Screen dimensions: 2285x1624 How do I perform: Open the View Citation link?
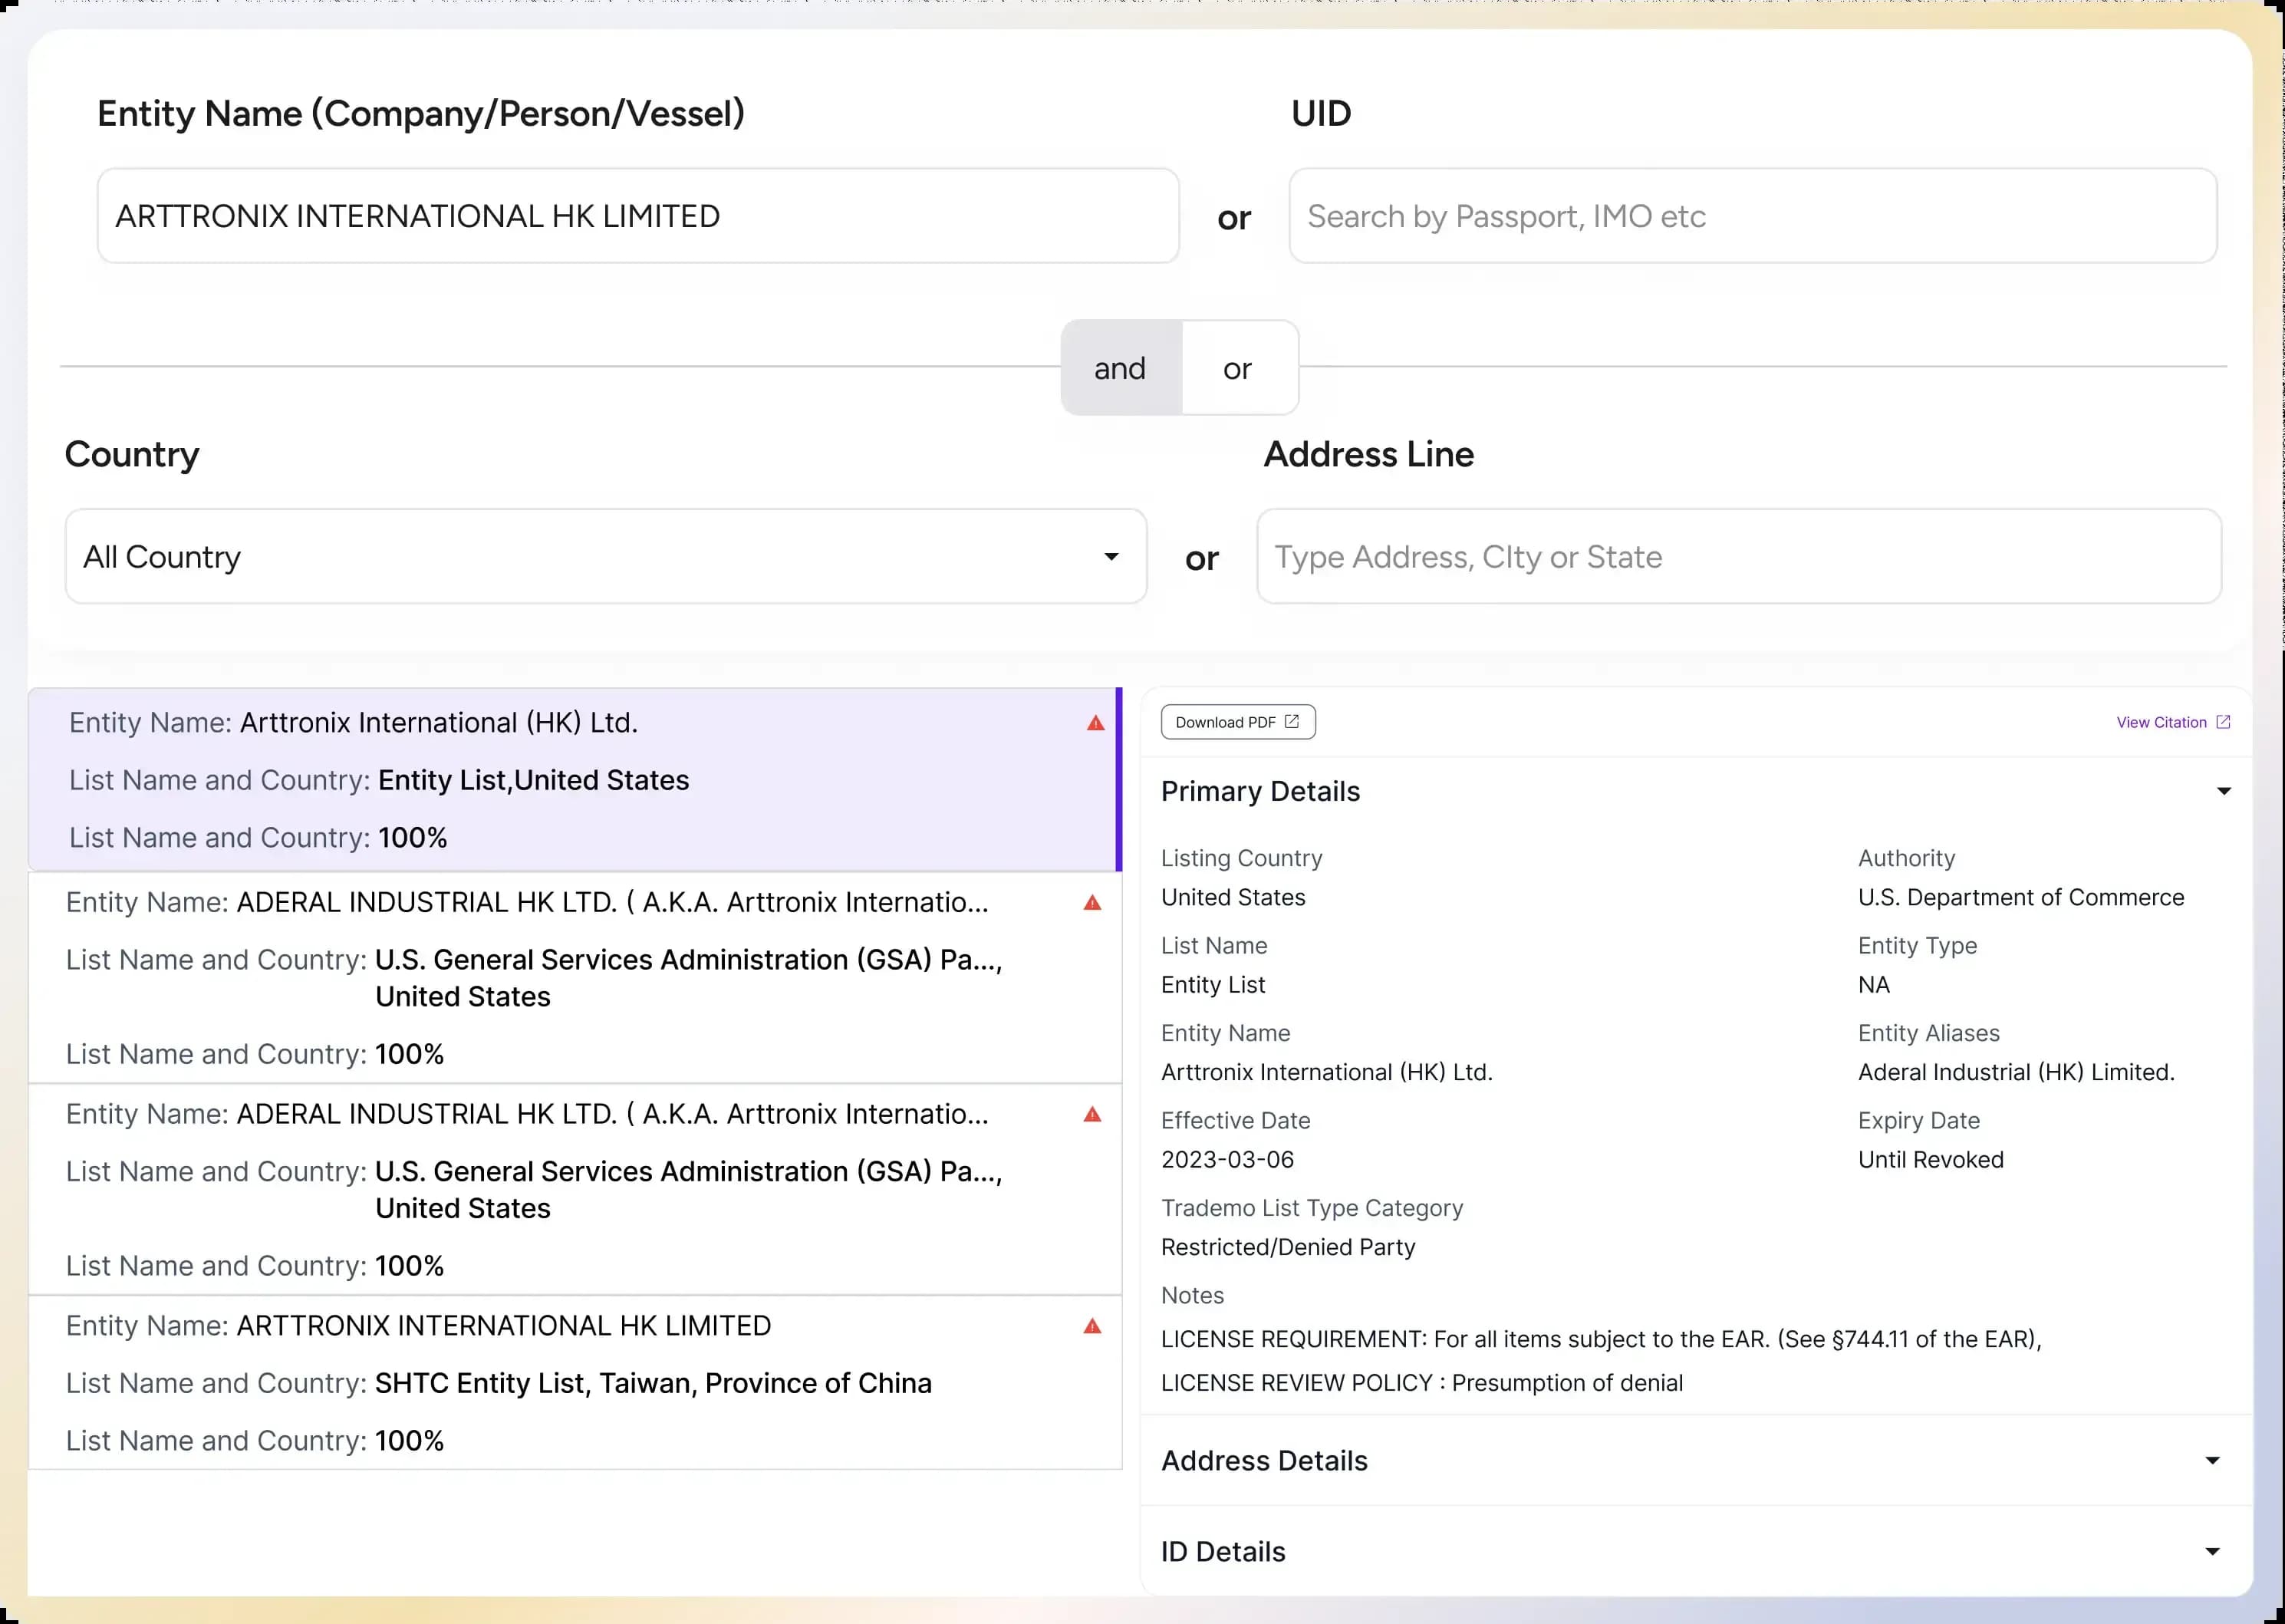point(2160,722)
